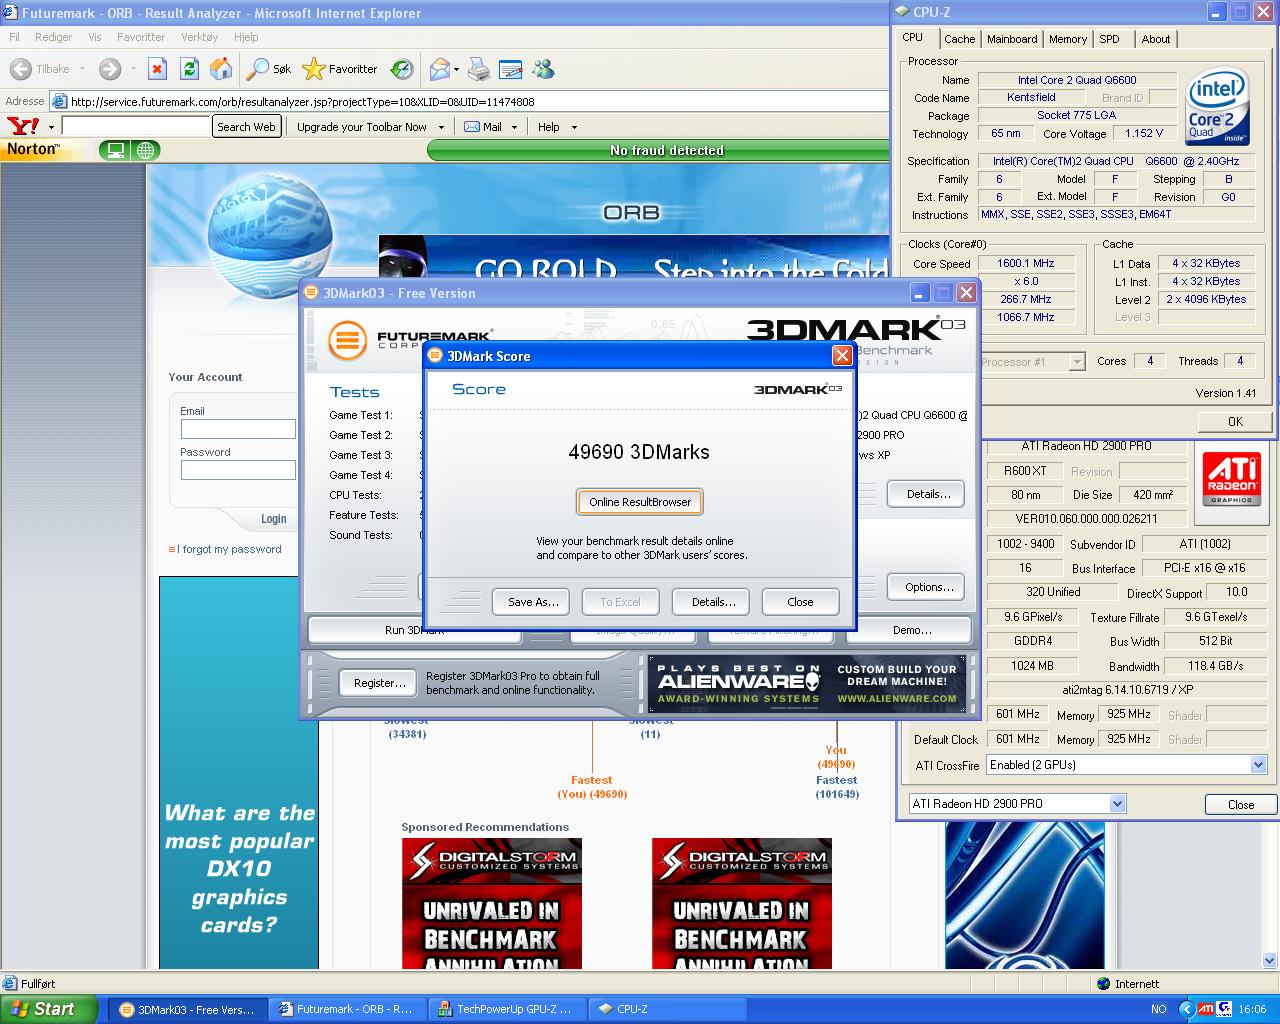Stop page loading with red X icon
Viewport: 1280px width, 1024px height.
[157, 69]
